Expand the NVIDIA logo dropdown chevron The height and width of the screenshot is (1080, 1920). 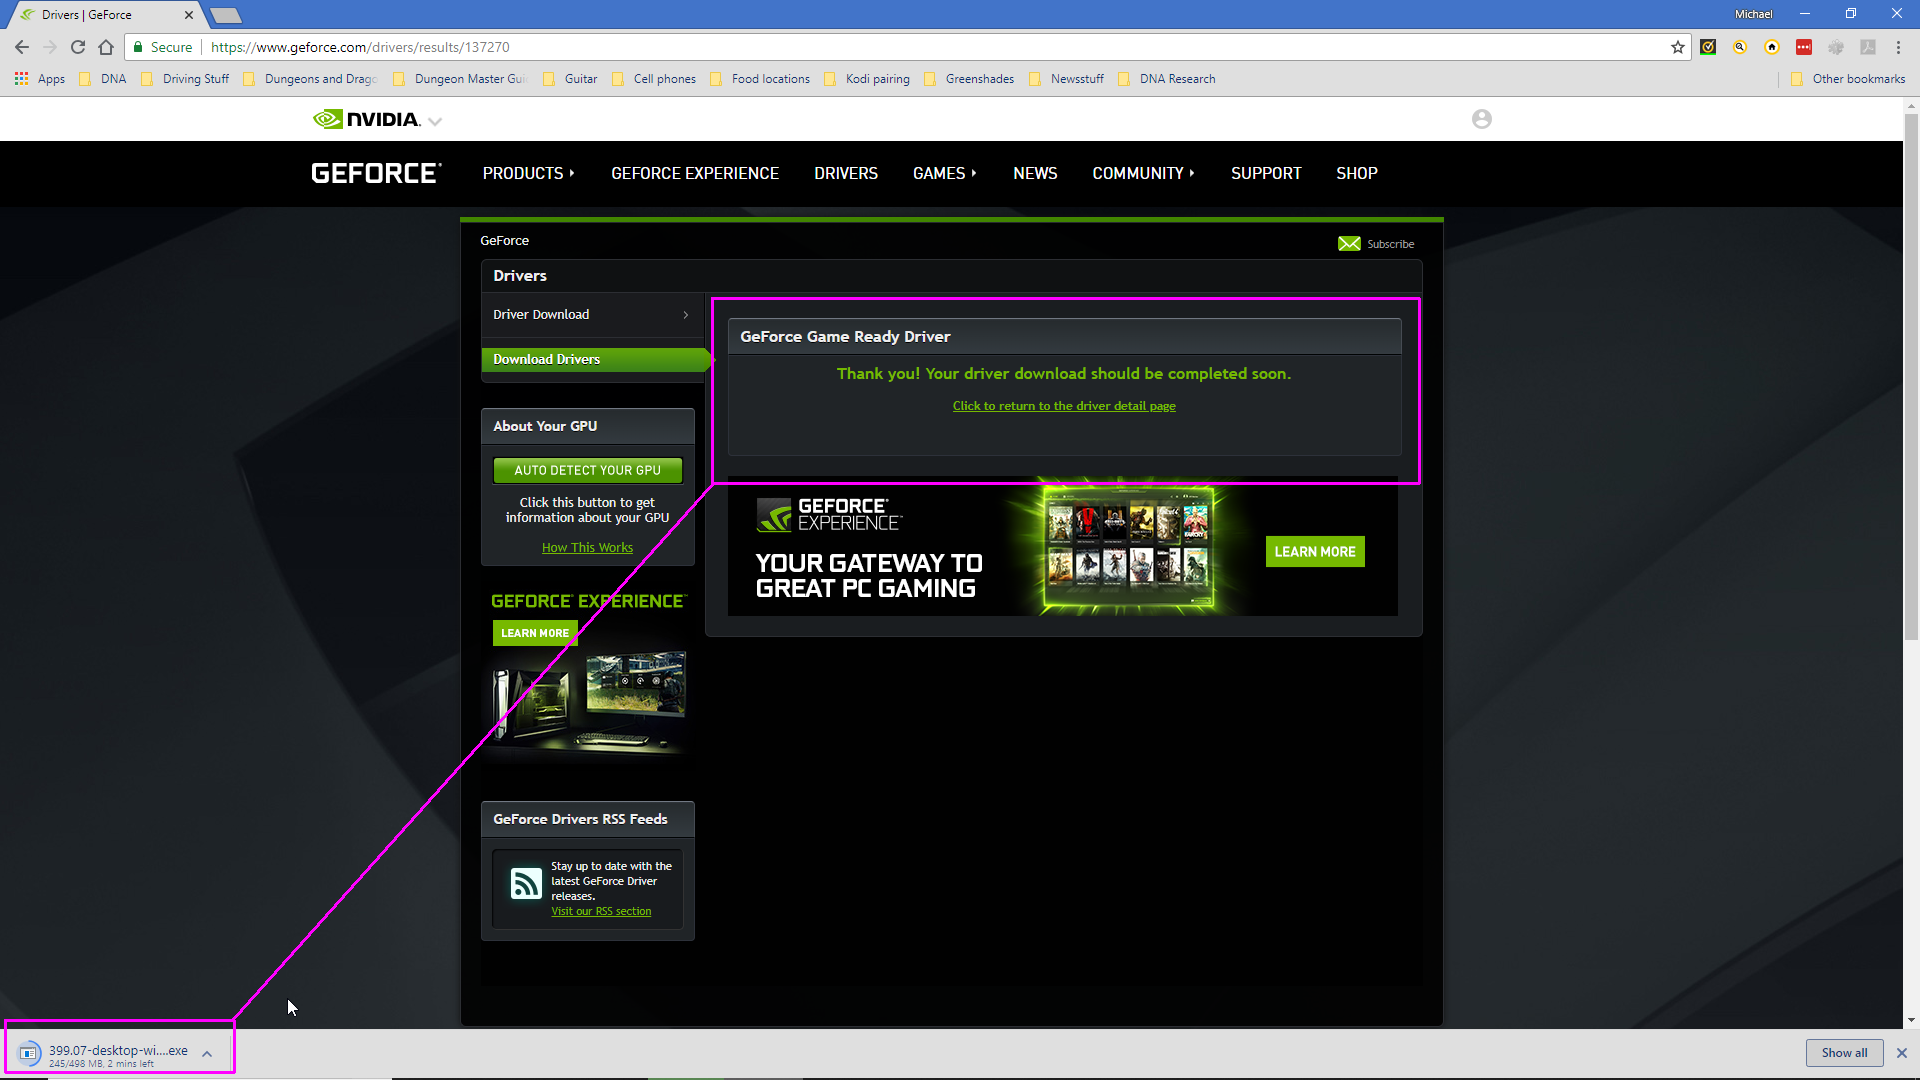coord(435,121)
